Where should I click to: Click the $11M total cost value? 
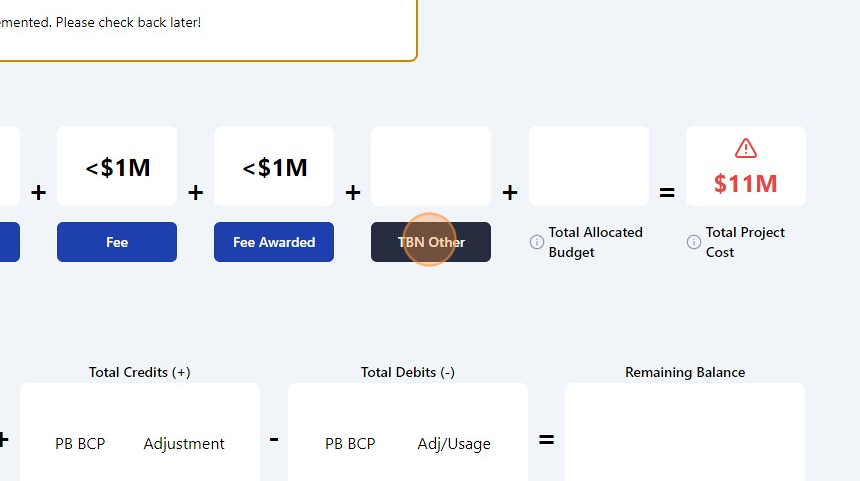click(746, 184)
